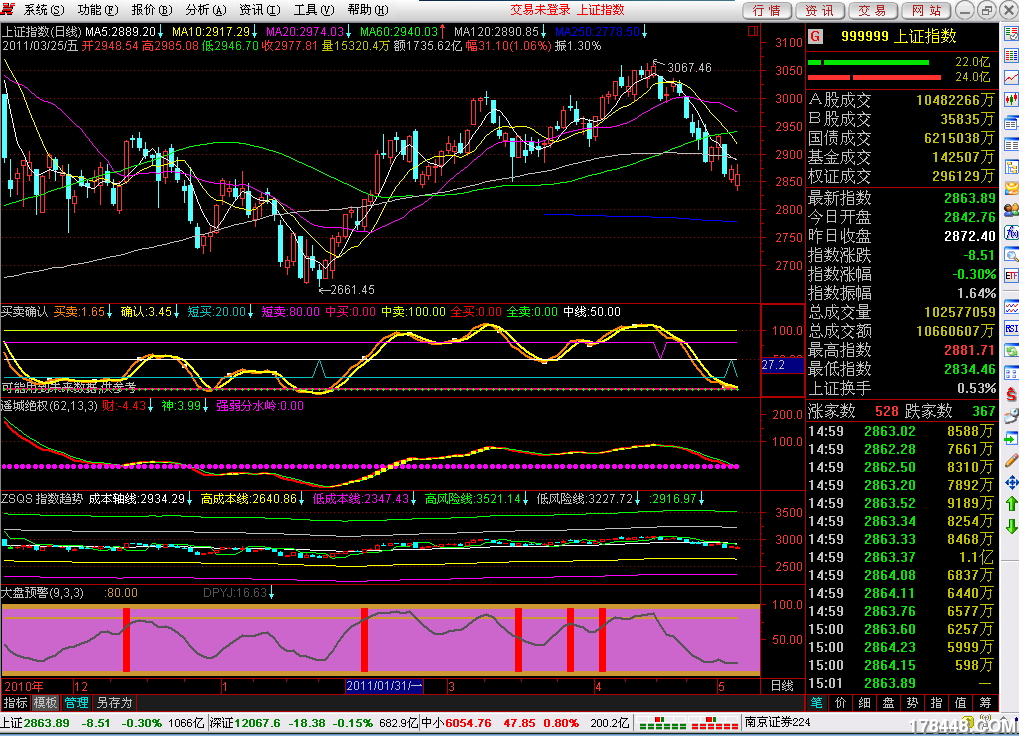This screenshot has height=736, width=1019.
Task: Open the ETF icon in the sidebar
Action: [1011, 276]
